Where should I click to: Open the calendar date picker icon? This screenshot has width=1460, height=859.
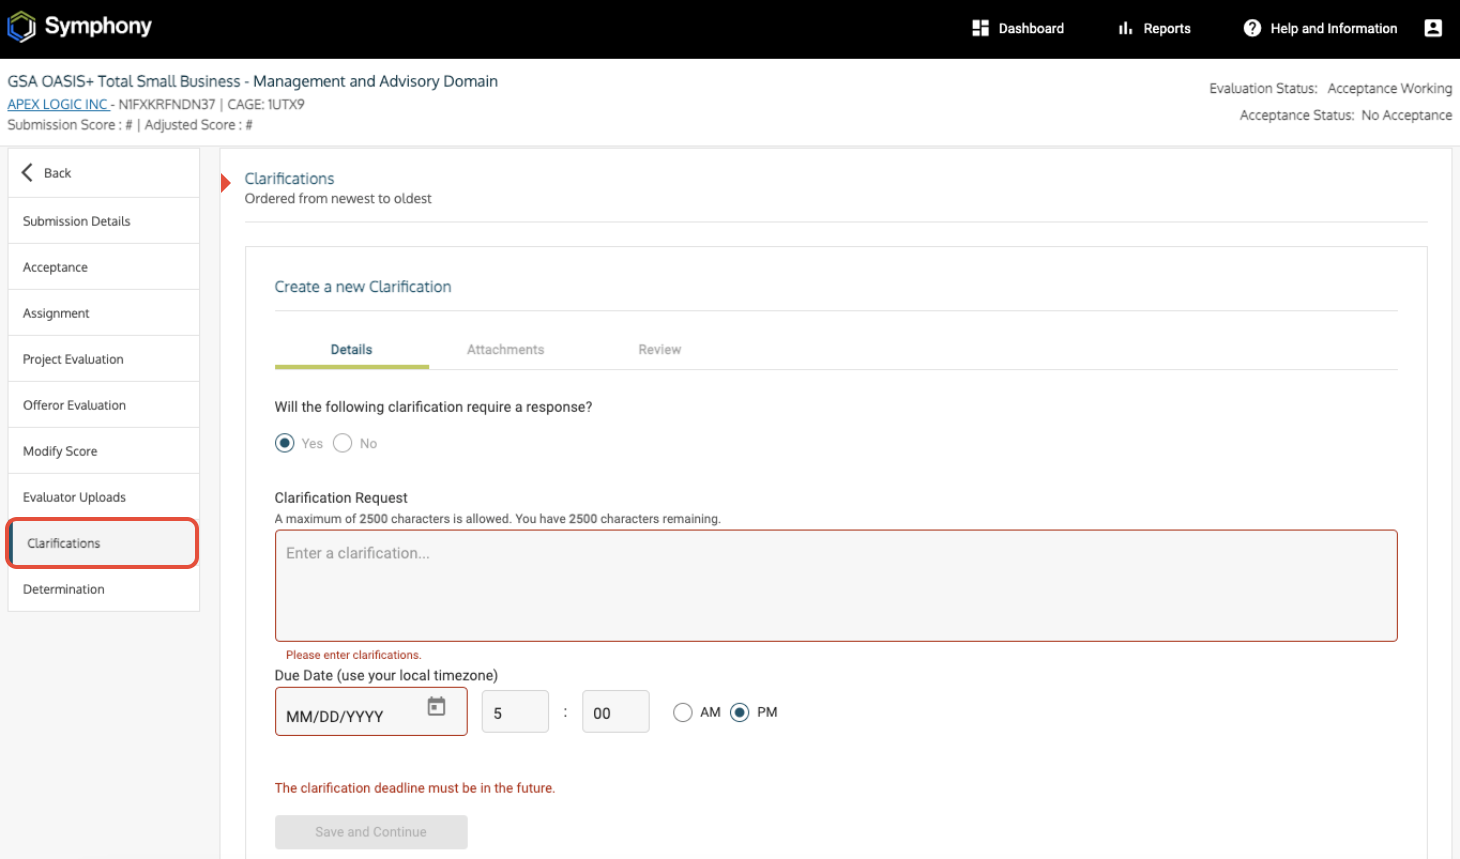[437, 706]
